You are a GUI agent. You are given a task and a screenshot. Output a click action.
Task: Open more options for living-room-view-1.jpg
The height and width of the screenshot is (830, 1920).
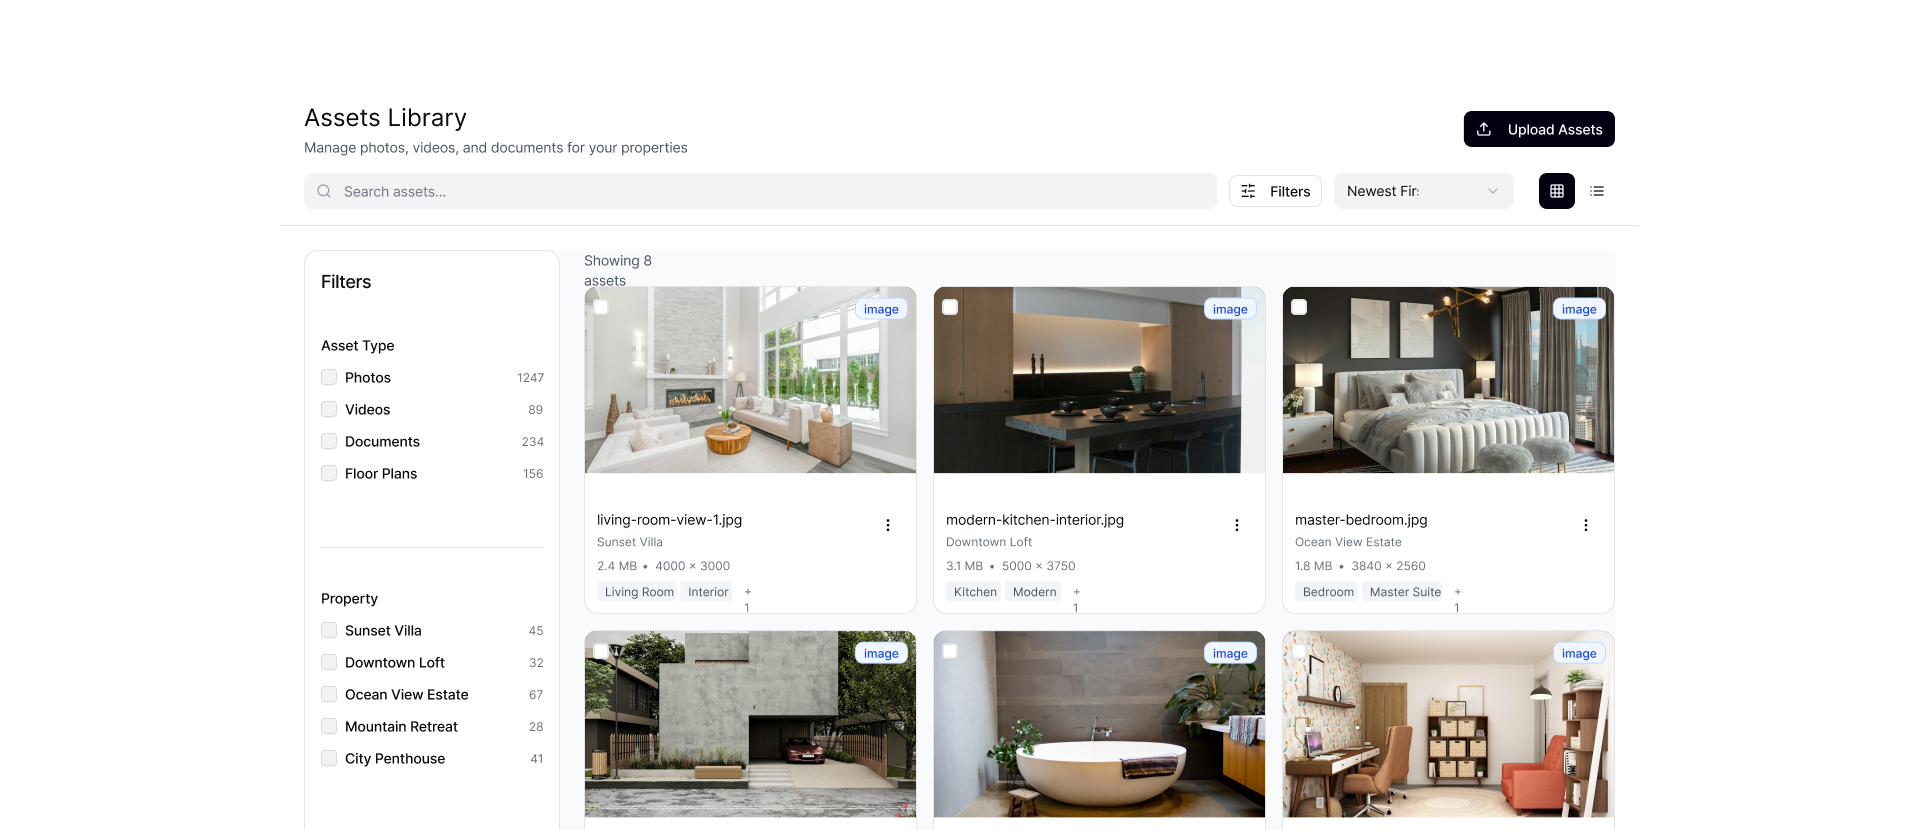[887, 525]
